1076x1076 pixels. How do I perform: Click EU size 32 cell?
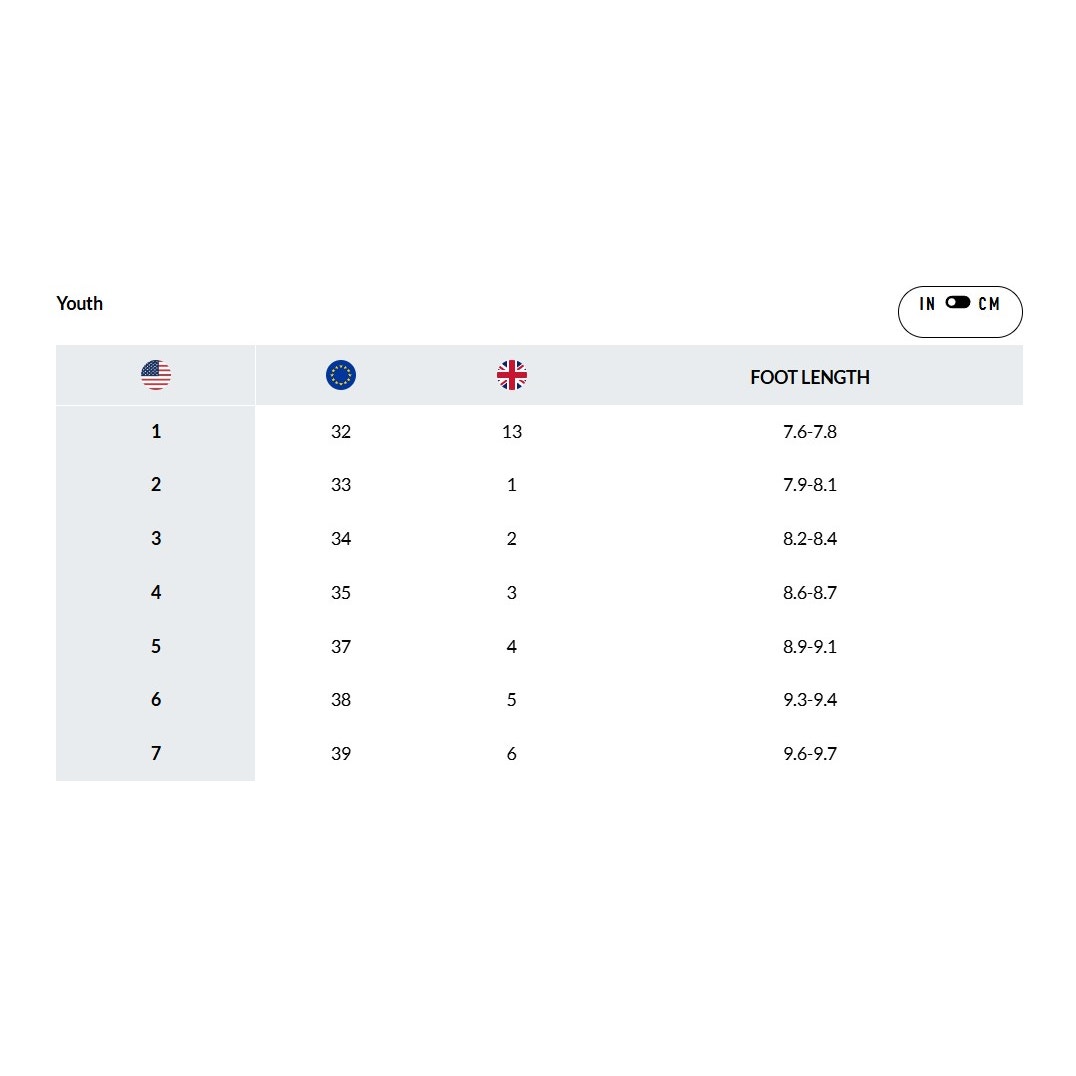click(x=340, y=432)
